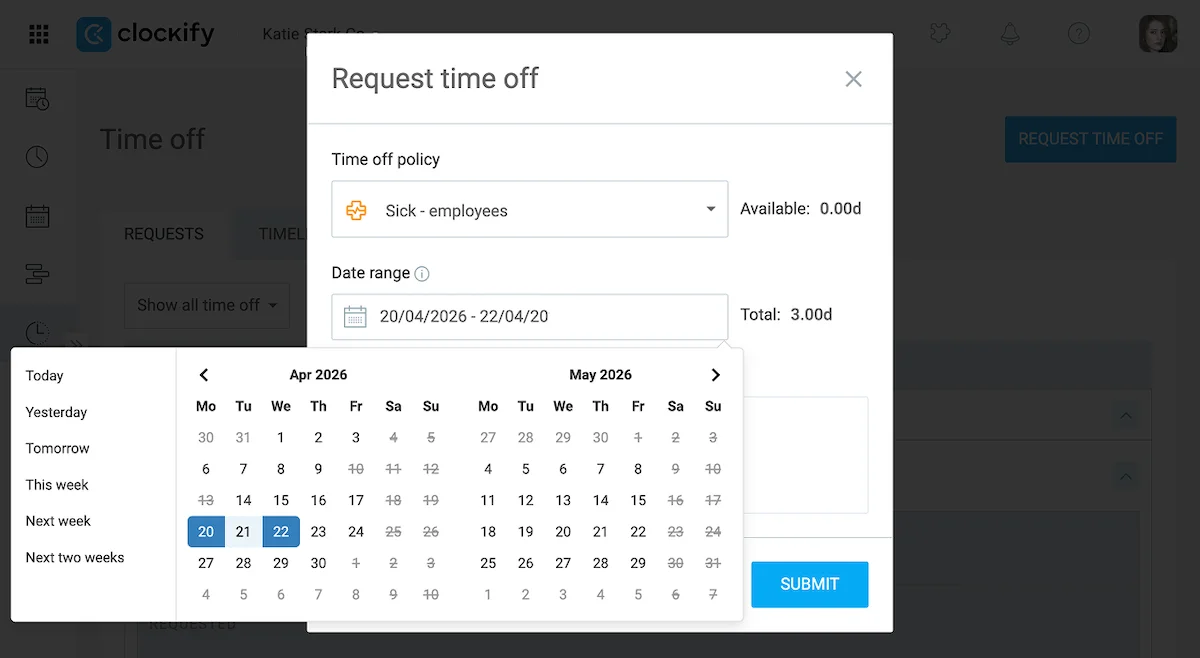Open the Schedule icon in the sidebar
1200x658 pixels.
(39, 274)
